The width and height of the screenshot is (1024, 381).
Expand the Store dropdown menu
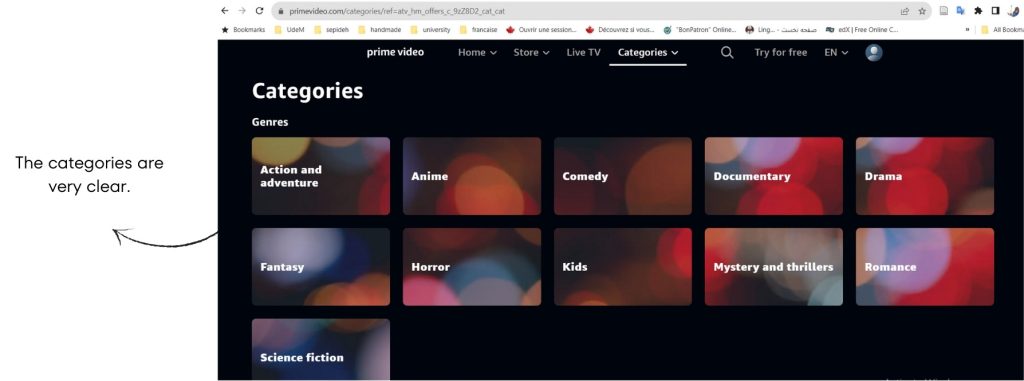[532, 52]
